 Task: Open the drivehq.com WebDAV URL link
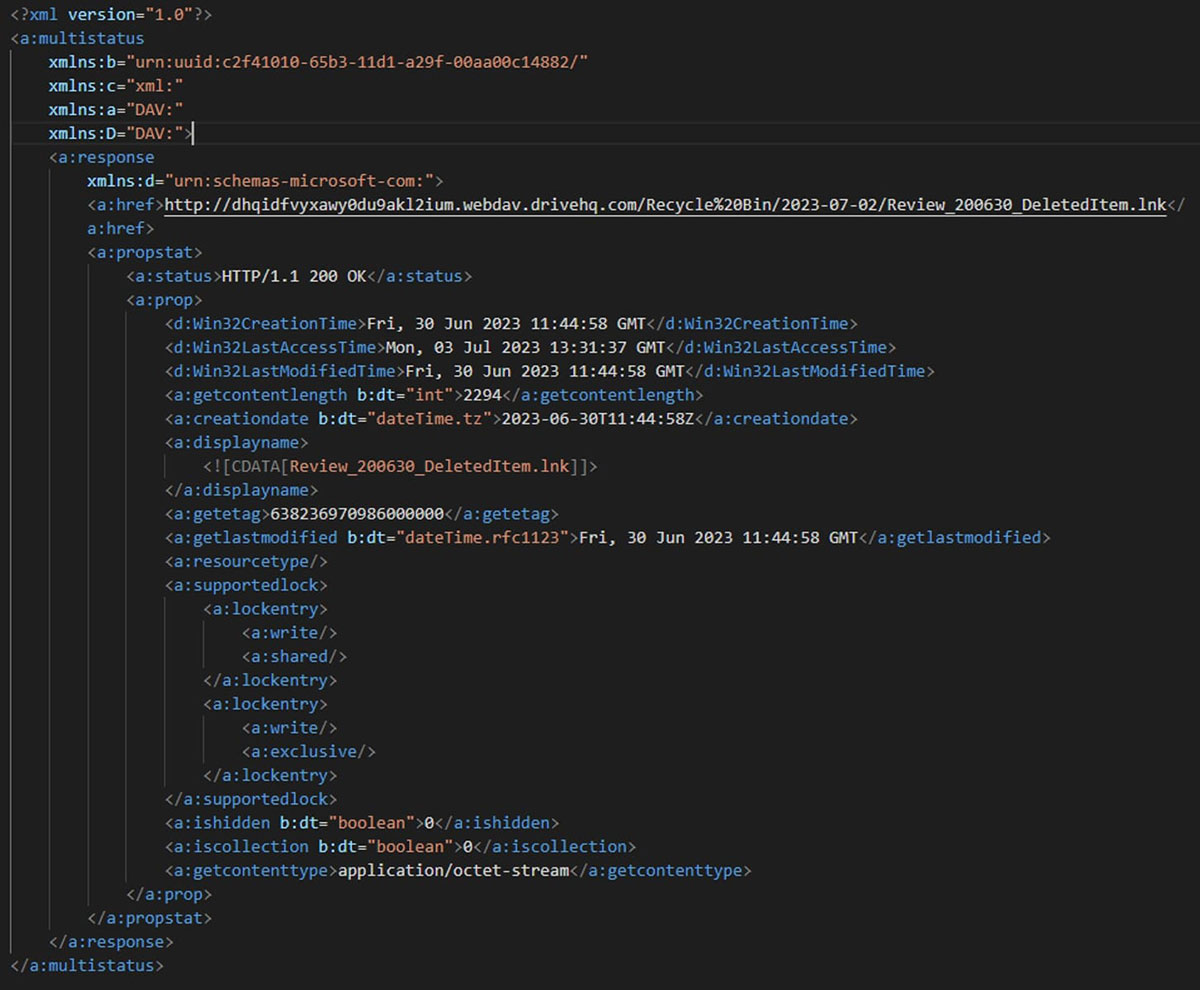(x=665, y=205)
